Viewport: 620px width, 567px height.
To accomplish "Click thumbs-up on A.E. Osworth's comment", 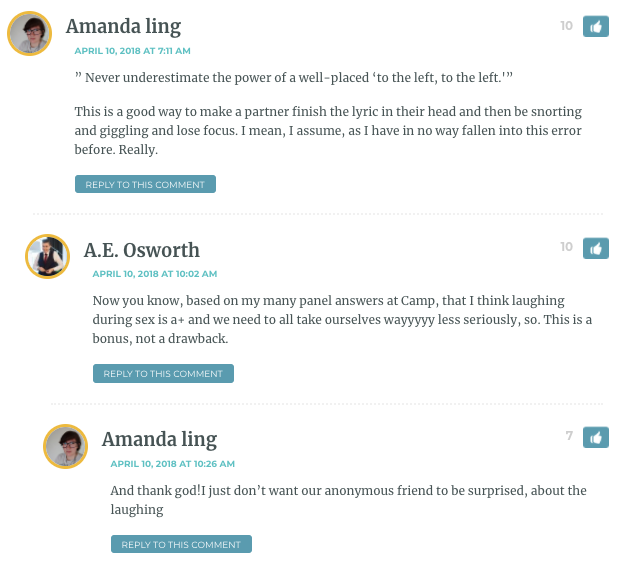I will [595, 248].
